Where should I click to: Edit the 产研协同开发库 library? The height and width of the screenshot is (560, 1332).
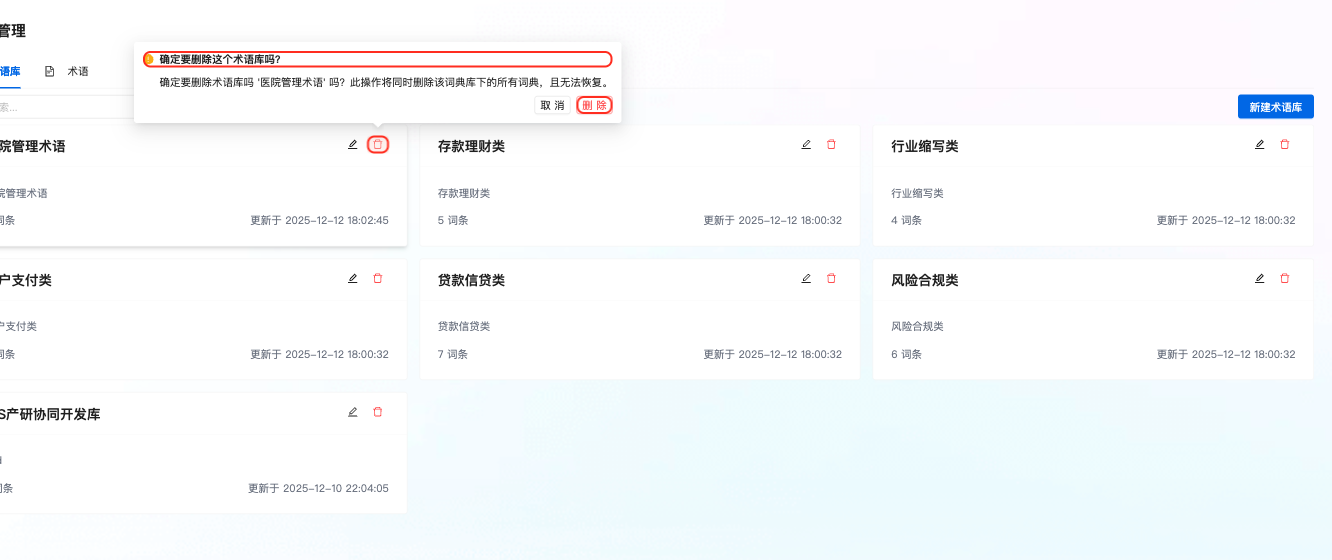pyautogui.click(x=352, y=412)
